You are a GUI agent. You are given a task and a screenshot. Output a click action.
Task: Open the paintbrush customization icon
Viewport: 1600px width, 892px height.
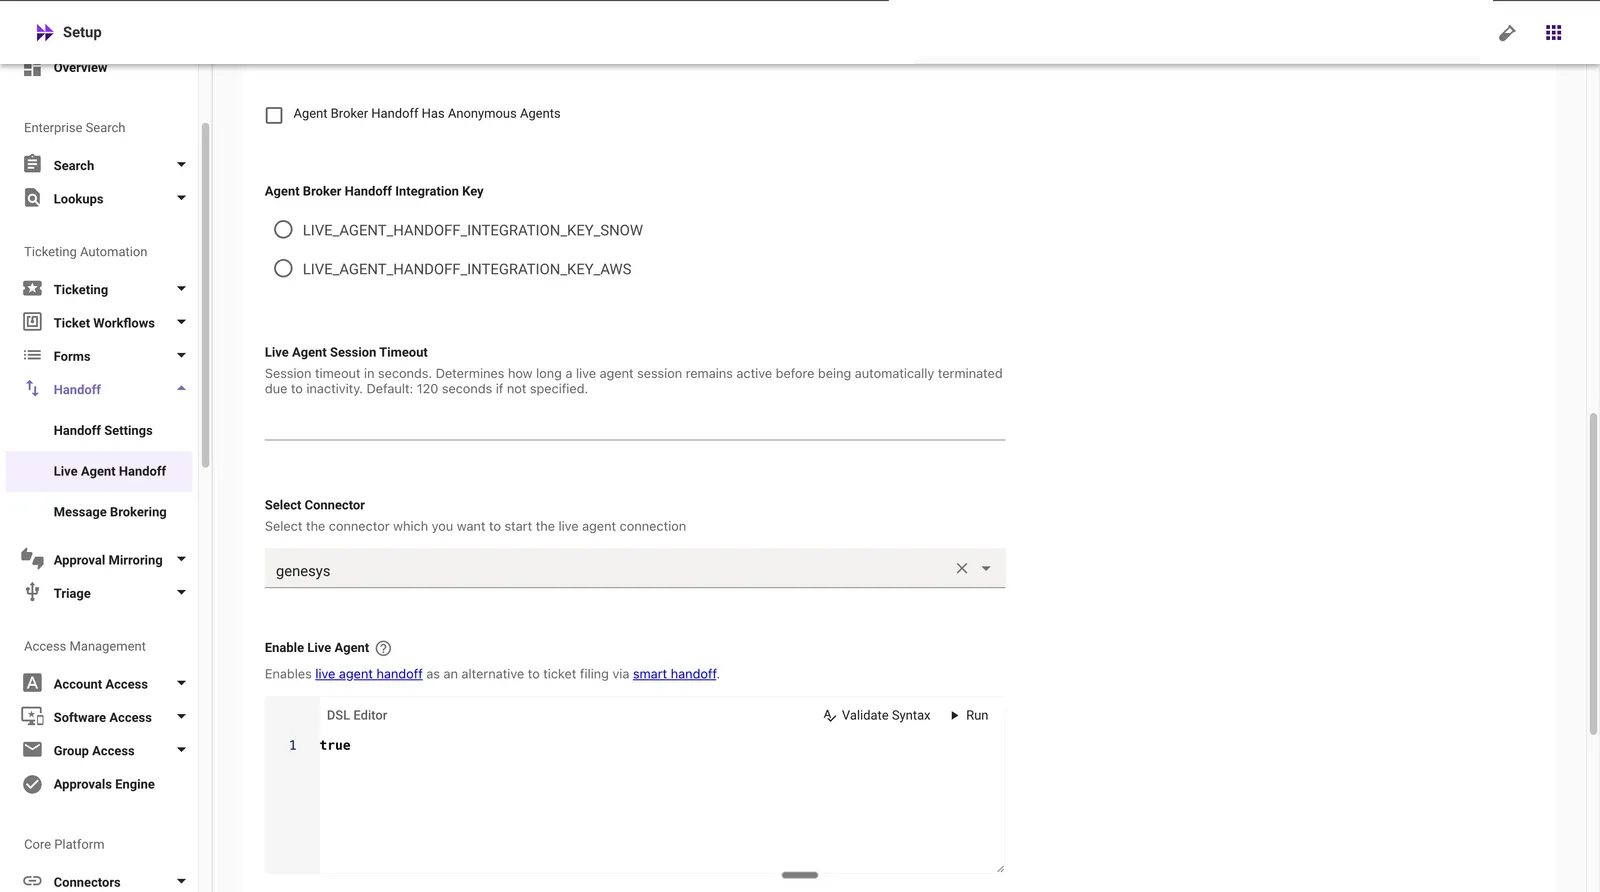pos(1507,33)
